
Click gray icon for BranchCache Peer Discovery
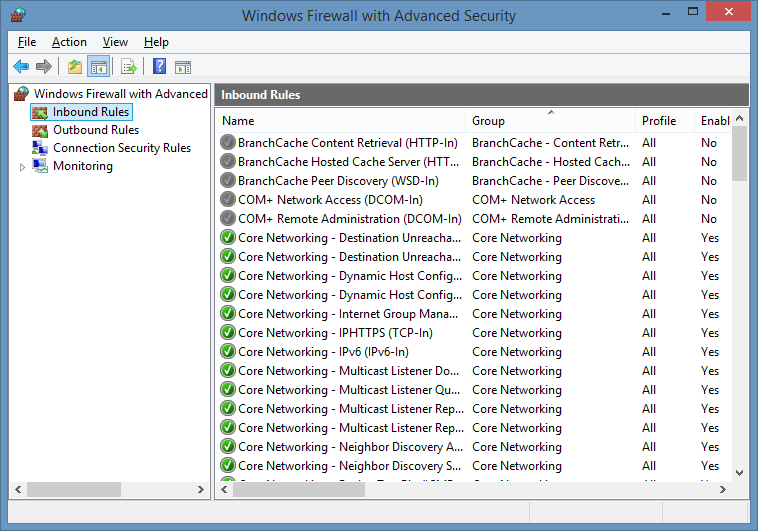tap(228, 180)
